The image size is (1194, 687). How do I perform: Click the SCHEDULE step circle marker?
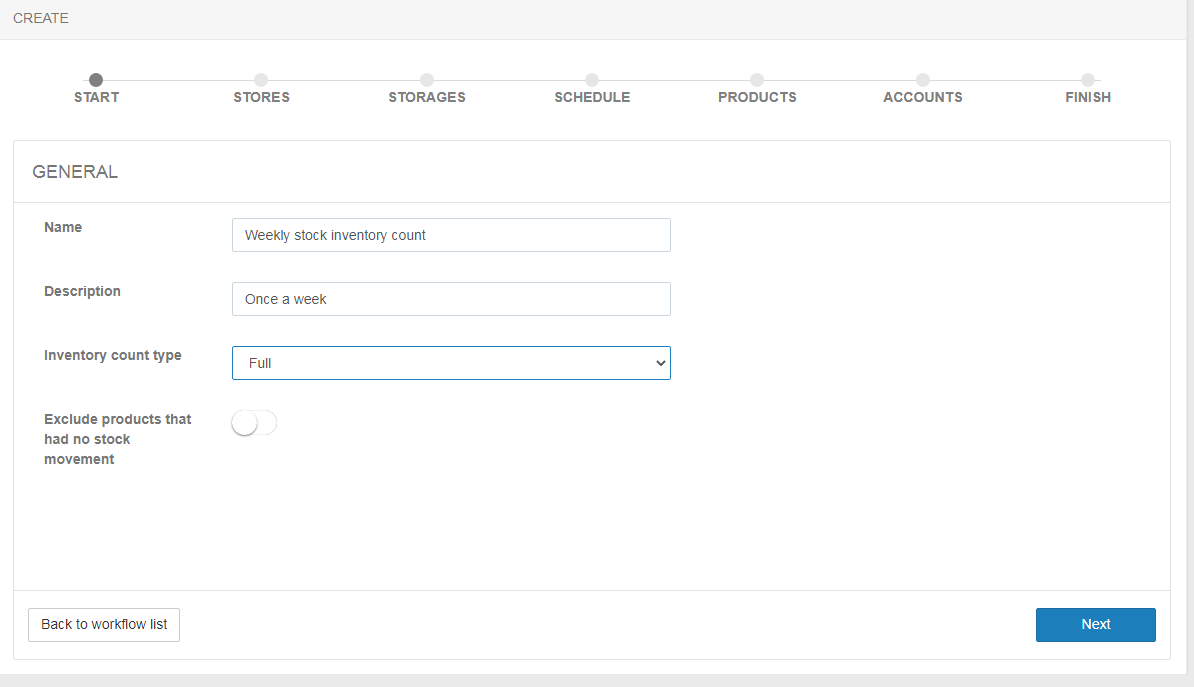[592, 80]
